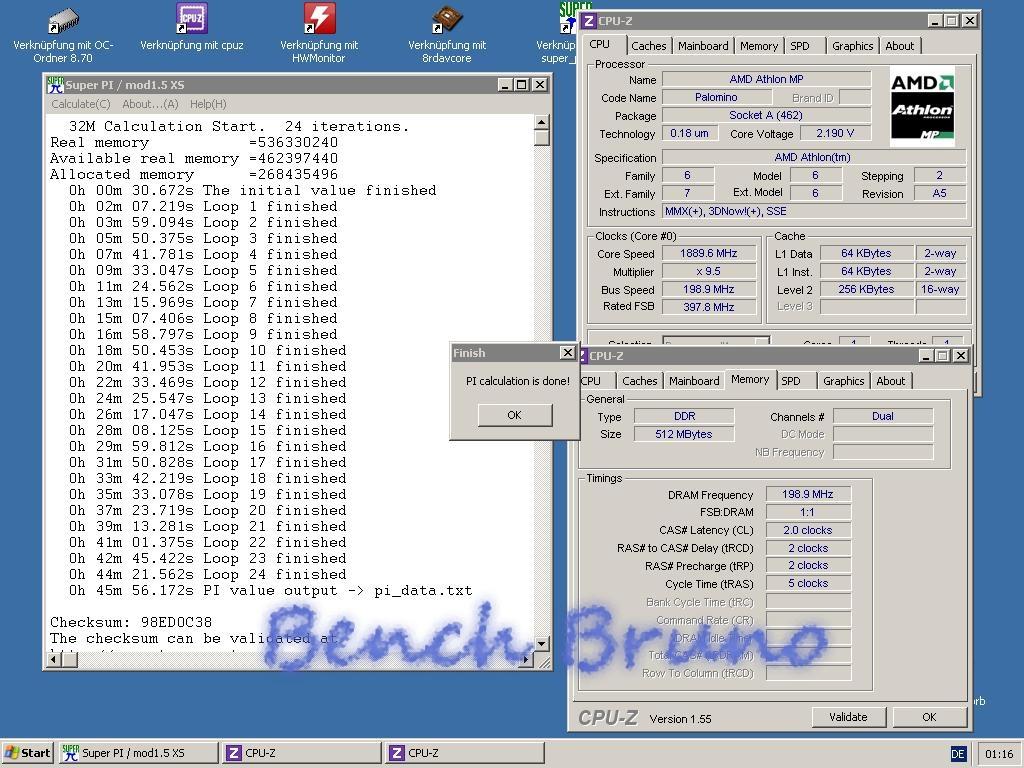Click the Level 2 cache 256 KBytes value
The height and width of the screenshot is (768, 1024).
click(x=866, y=289)
